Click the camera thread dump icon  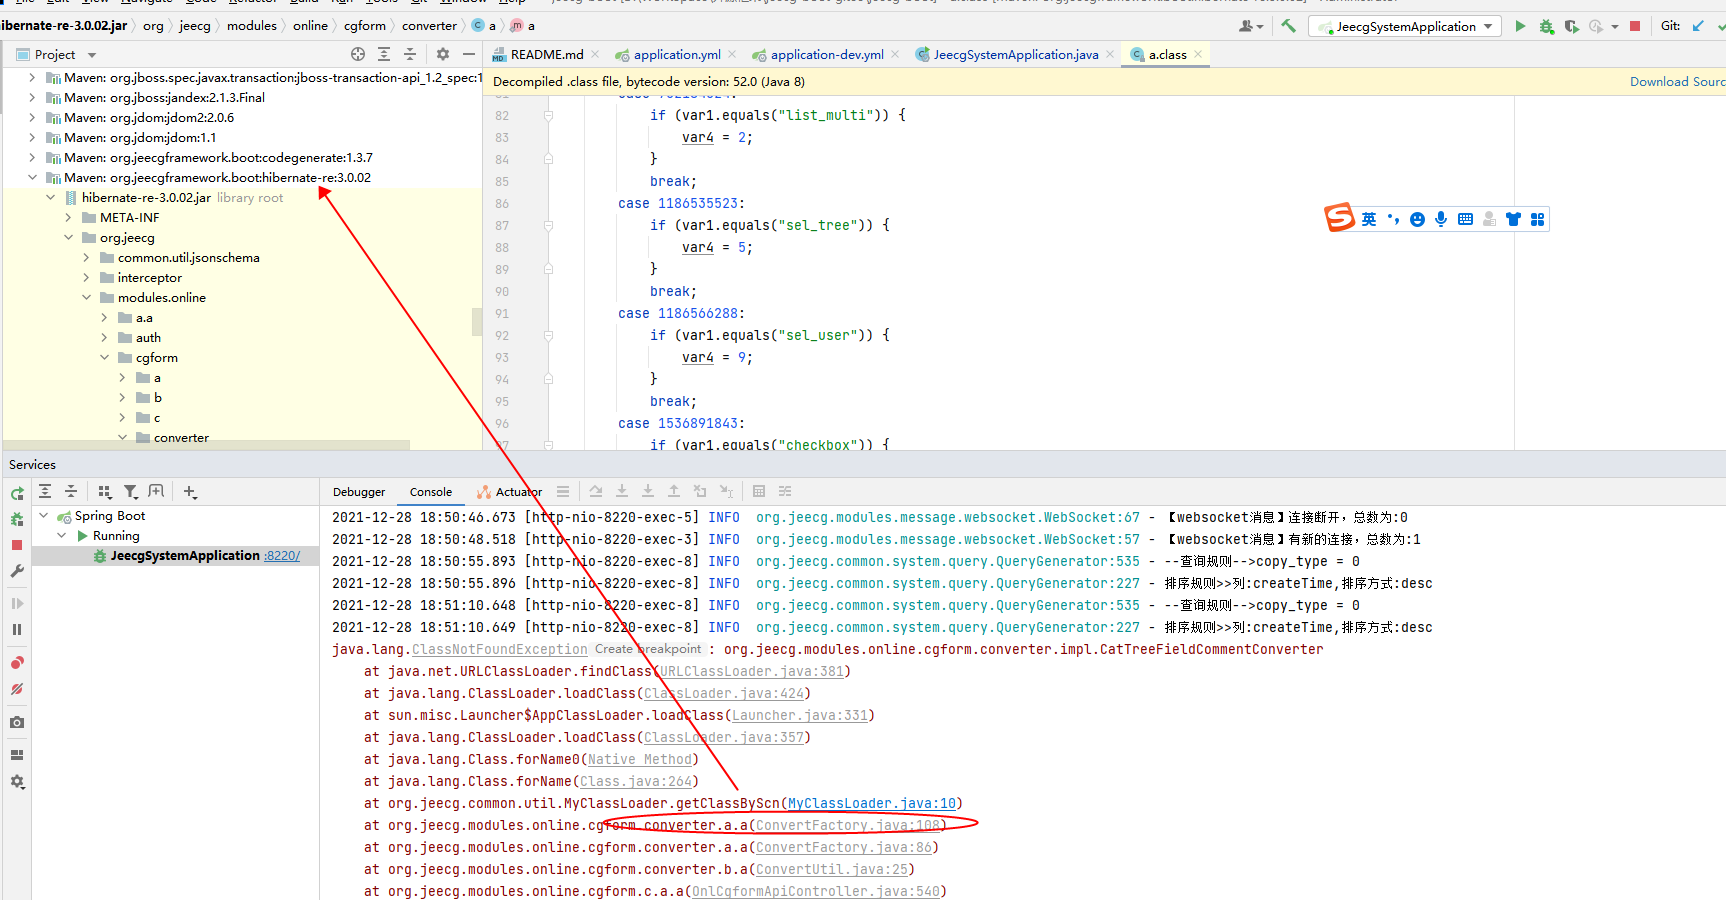point(17,722)
